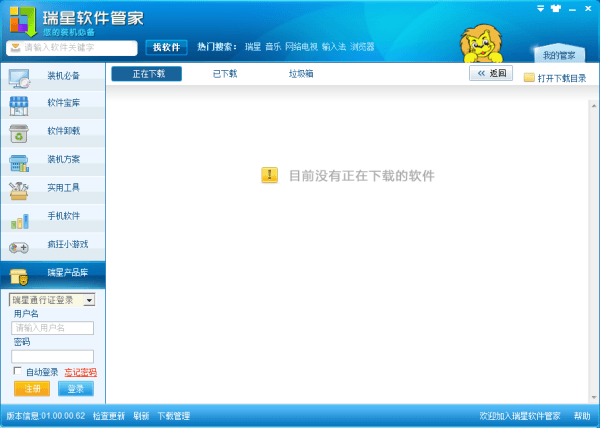Screen dimensions: 600x428
Task: Select 瑞星产品库 in sidebar
Action: [53, 275]
